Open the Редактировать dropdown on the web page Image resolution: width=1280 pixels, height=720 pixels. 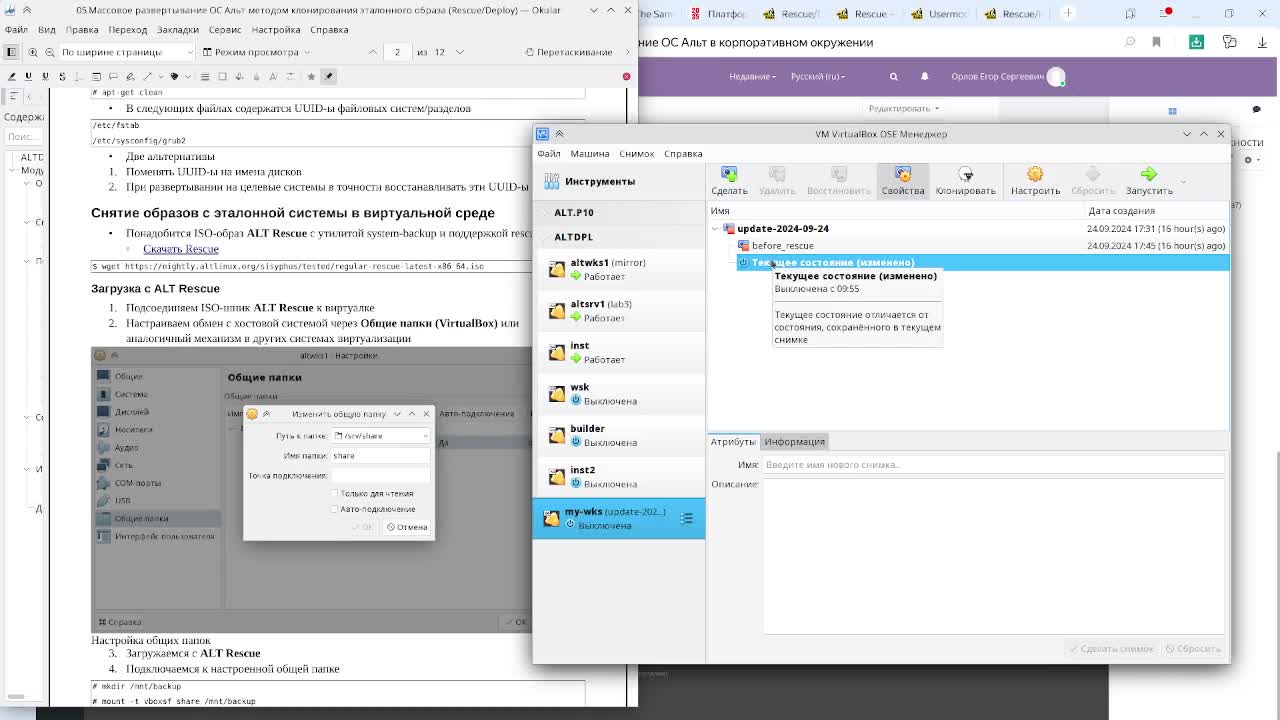pos(903,108)
